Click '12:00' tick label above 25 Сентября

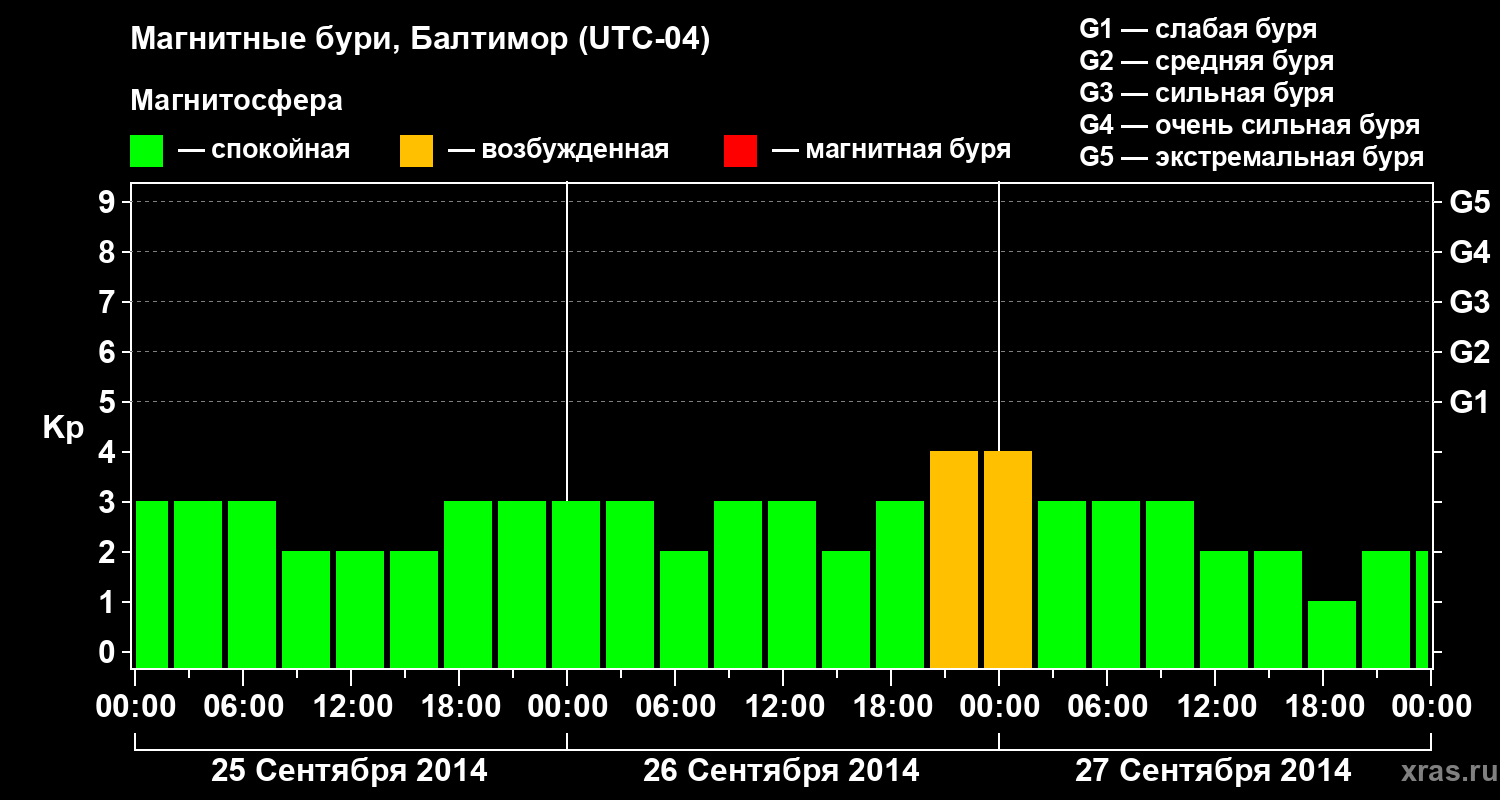click(352, 707)
